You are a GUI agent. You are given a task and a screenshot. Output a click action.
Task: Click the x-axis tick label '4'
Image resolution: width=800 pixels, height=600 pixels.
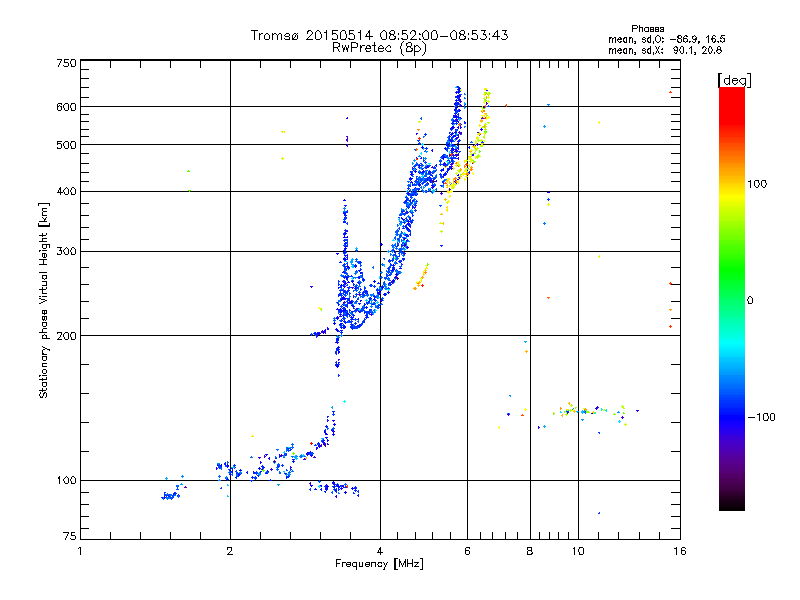point(380,551)
